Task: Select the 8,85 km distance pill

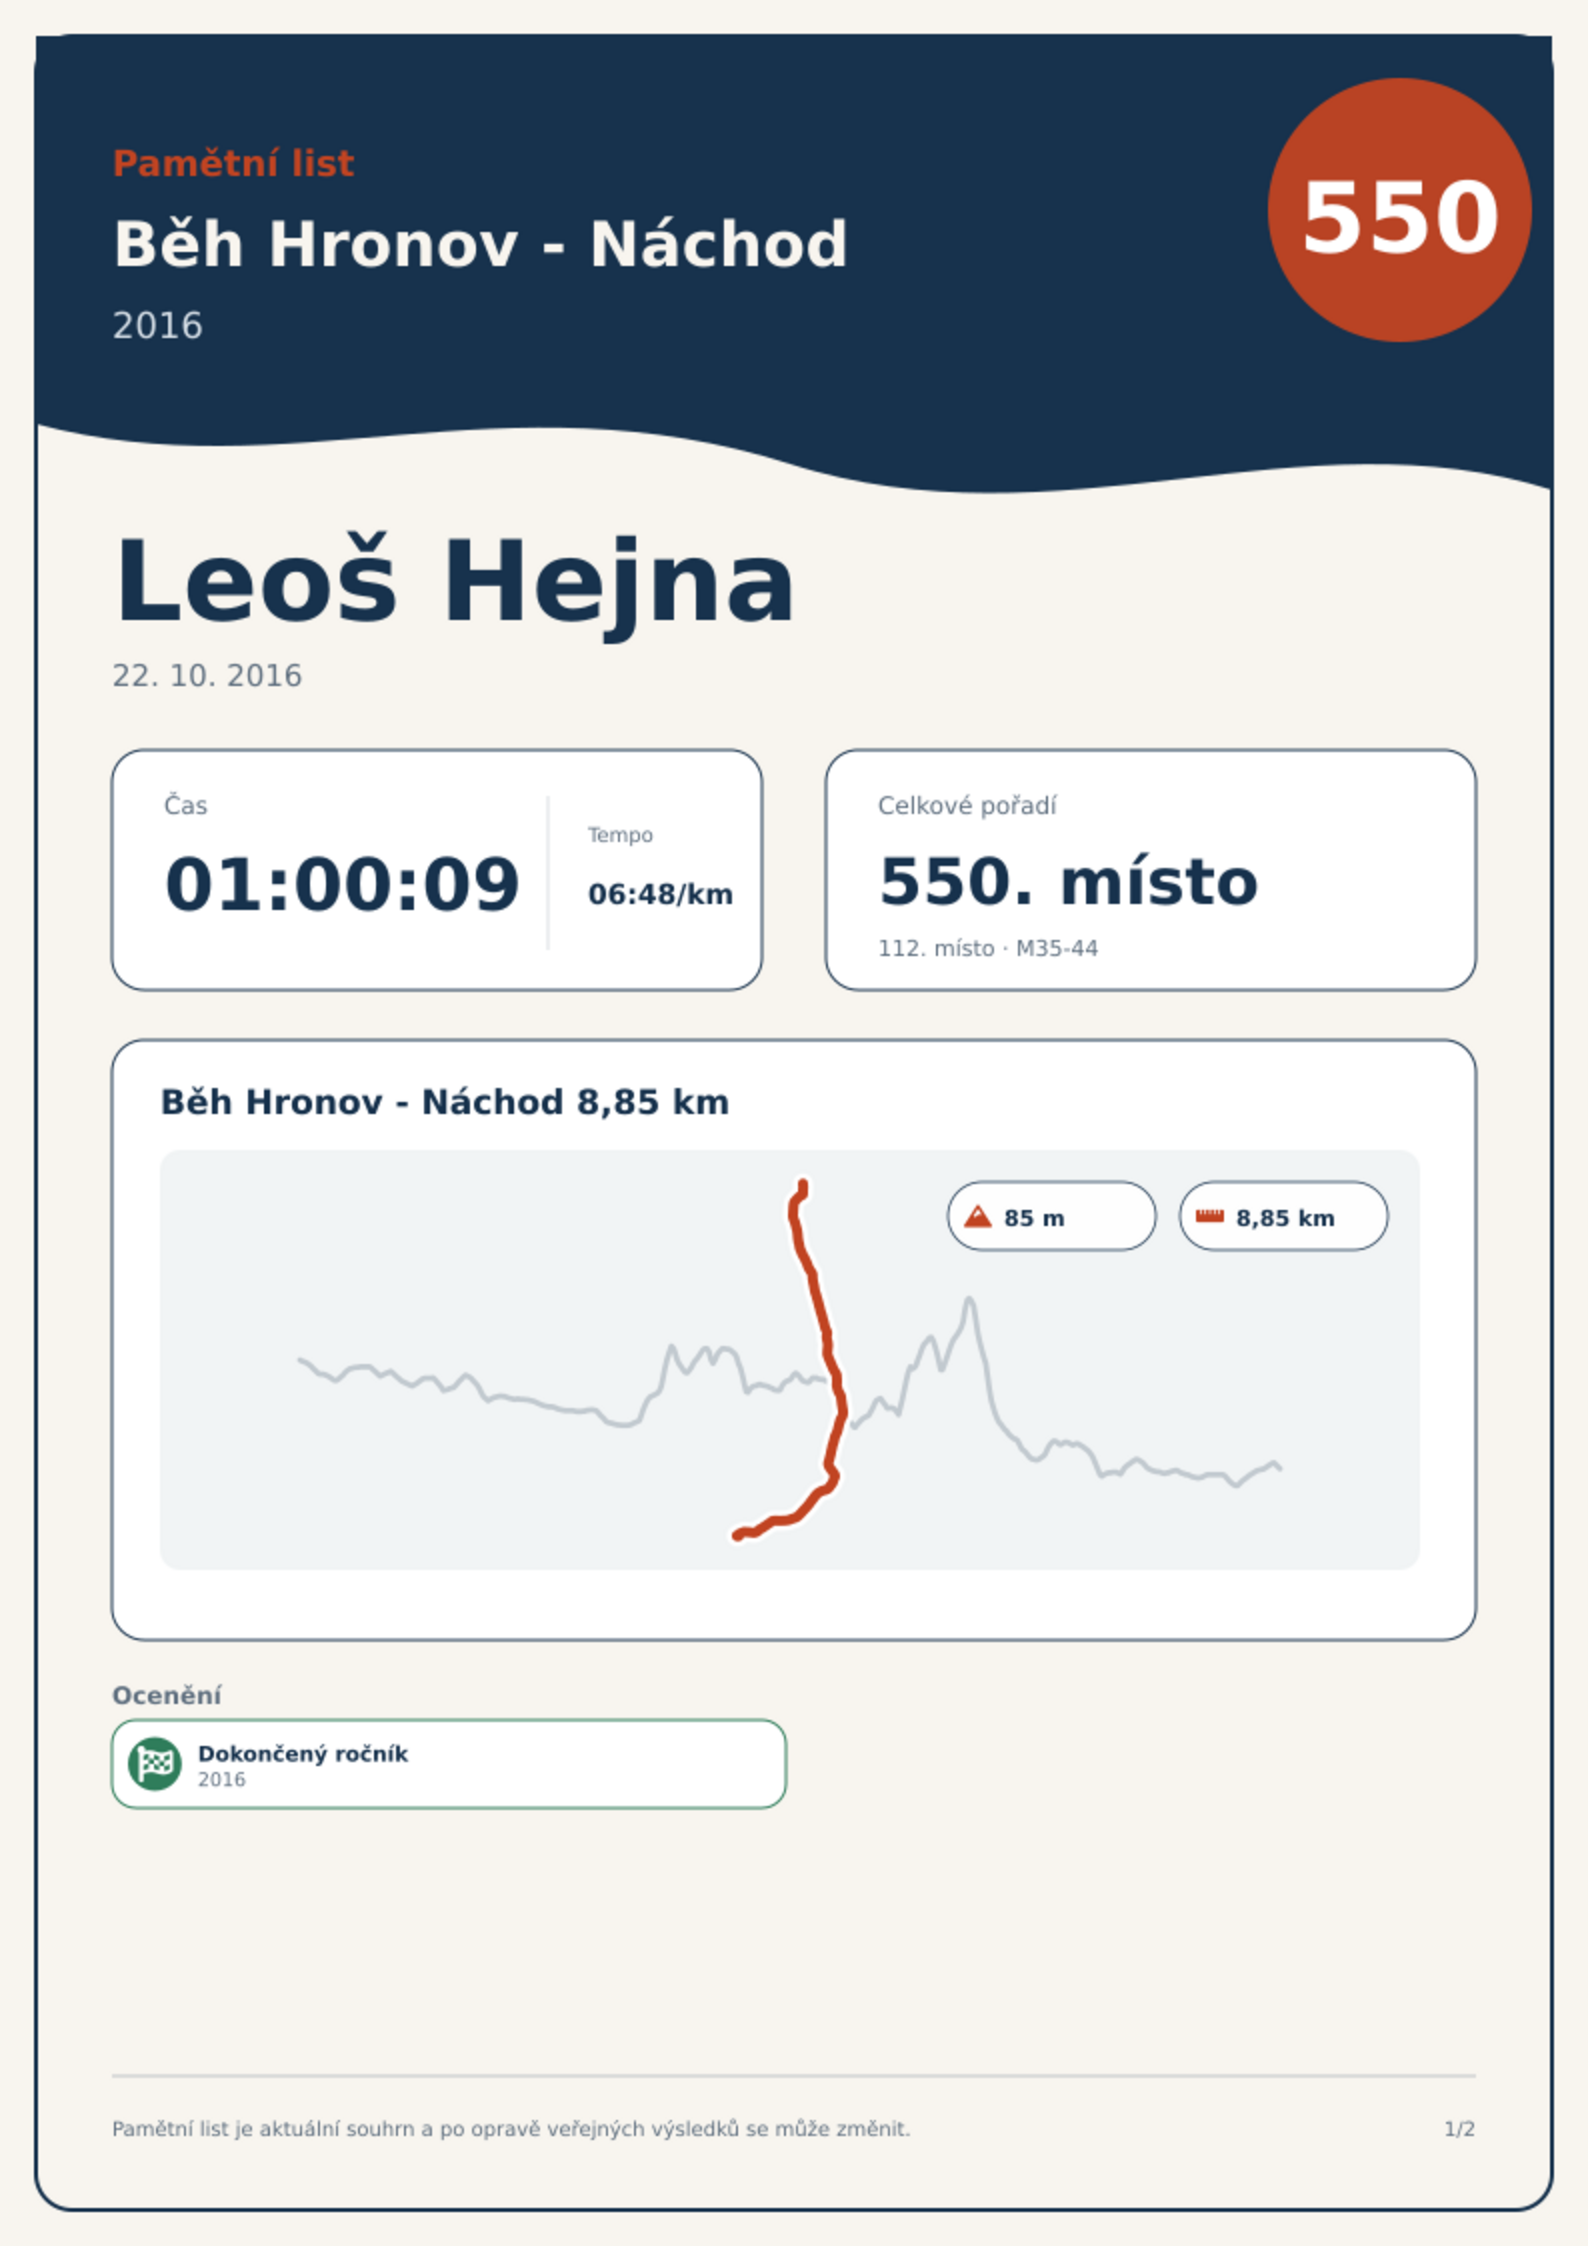Action: [1283, 1216]
